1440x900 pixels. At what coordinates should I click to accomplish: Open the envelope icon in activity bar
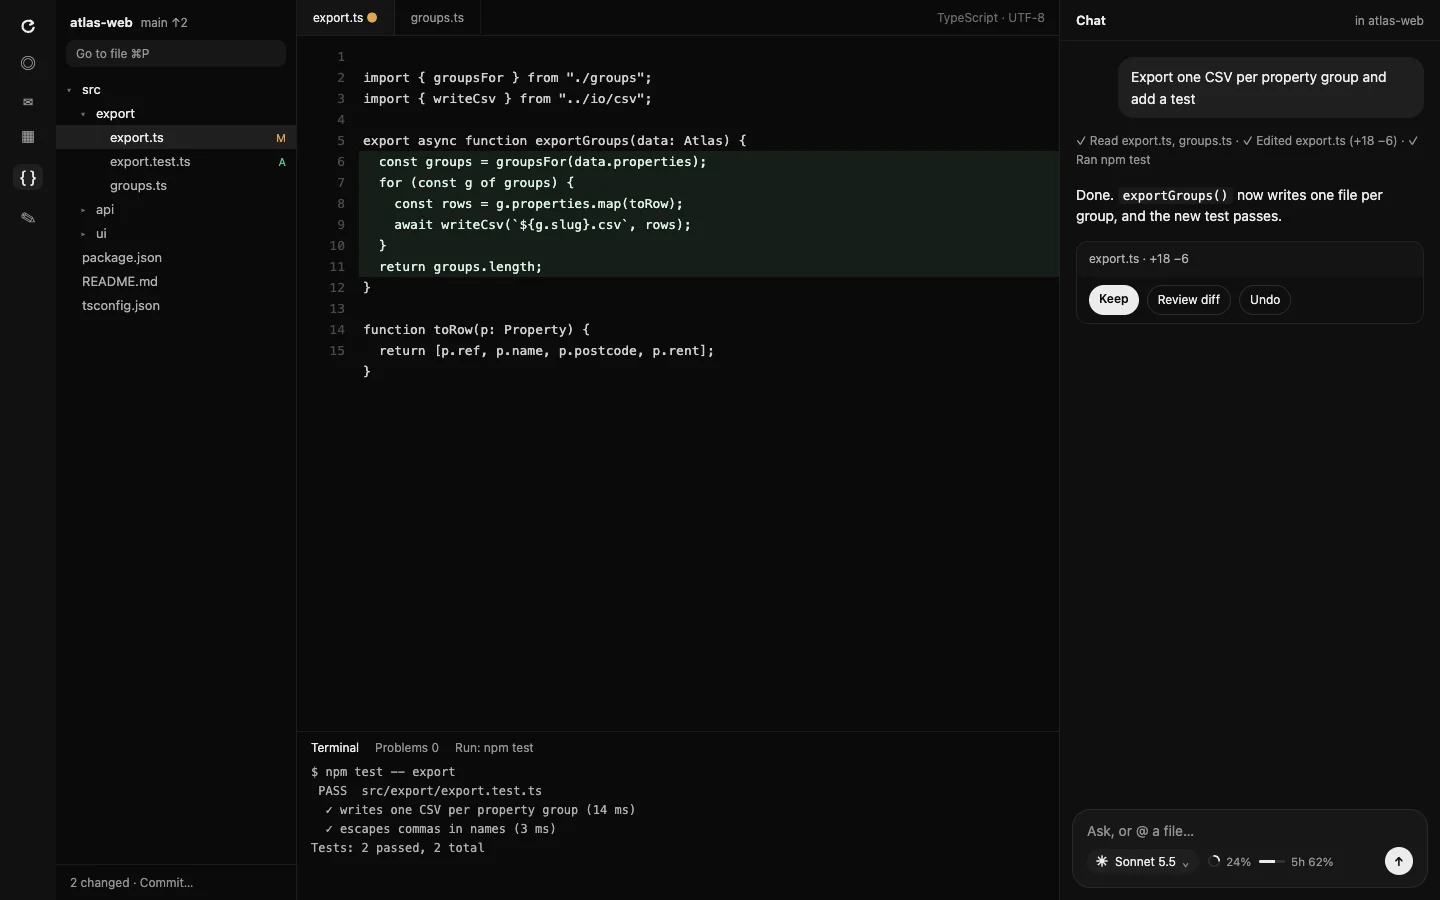(x=28, y=101)
